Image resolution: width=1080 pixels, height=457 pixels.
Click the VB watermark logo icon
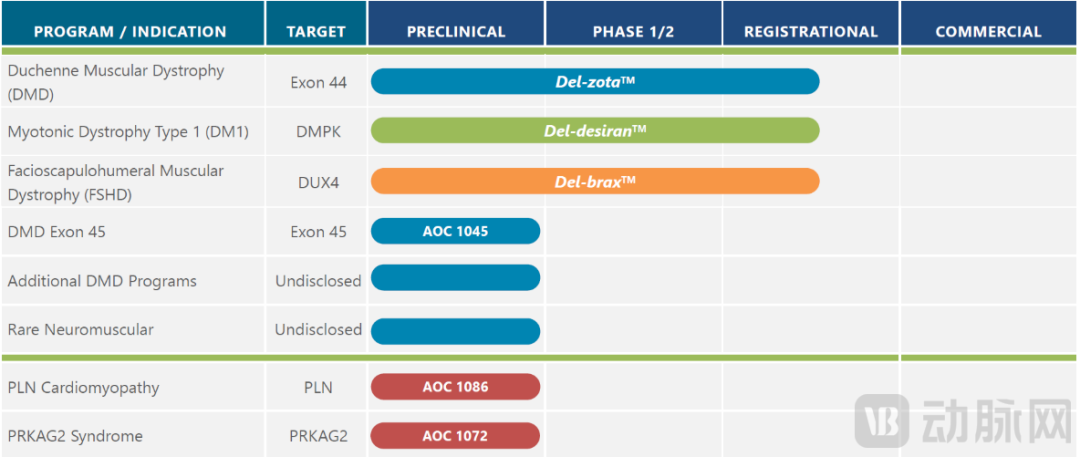coord(884,420)
